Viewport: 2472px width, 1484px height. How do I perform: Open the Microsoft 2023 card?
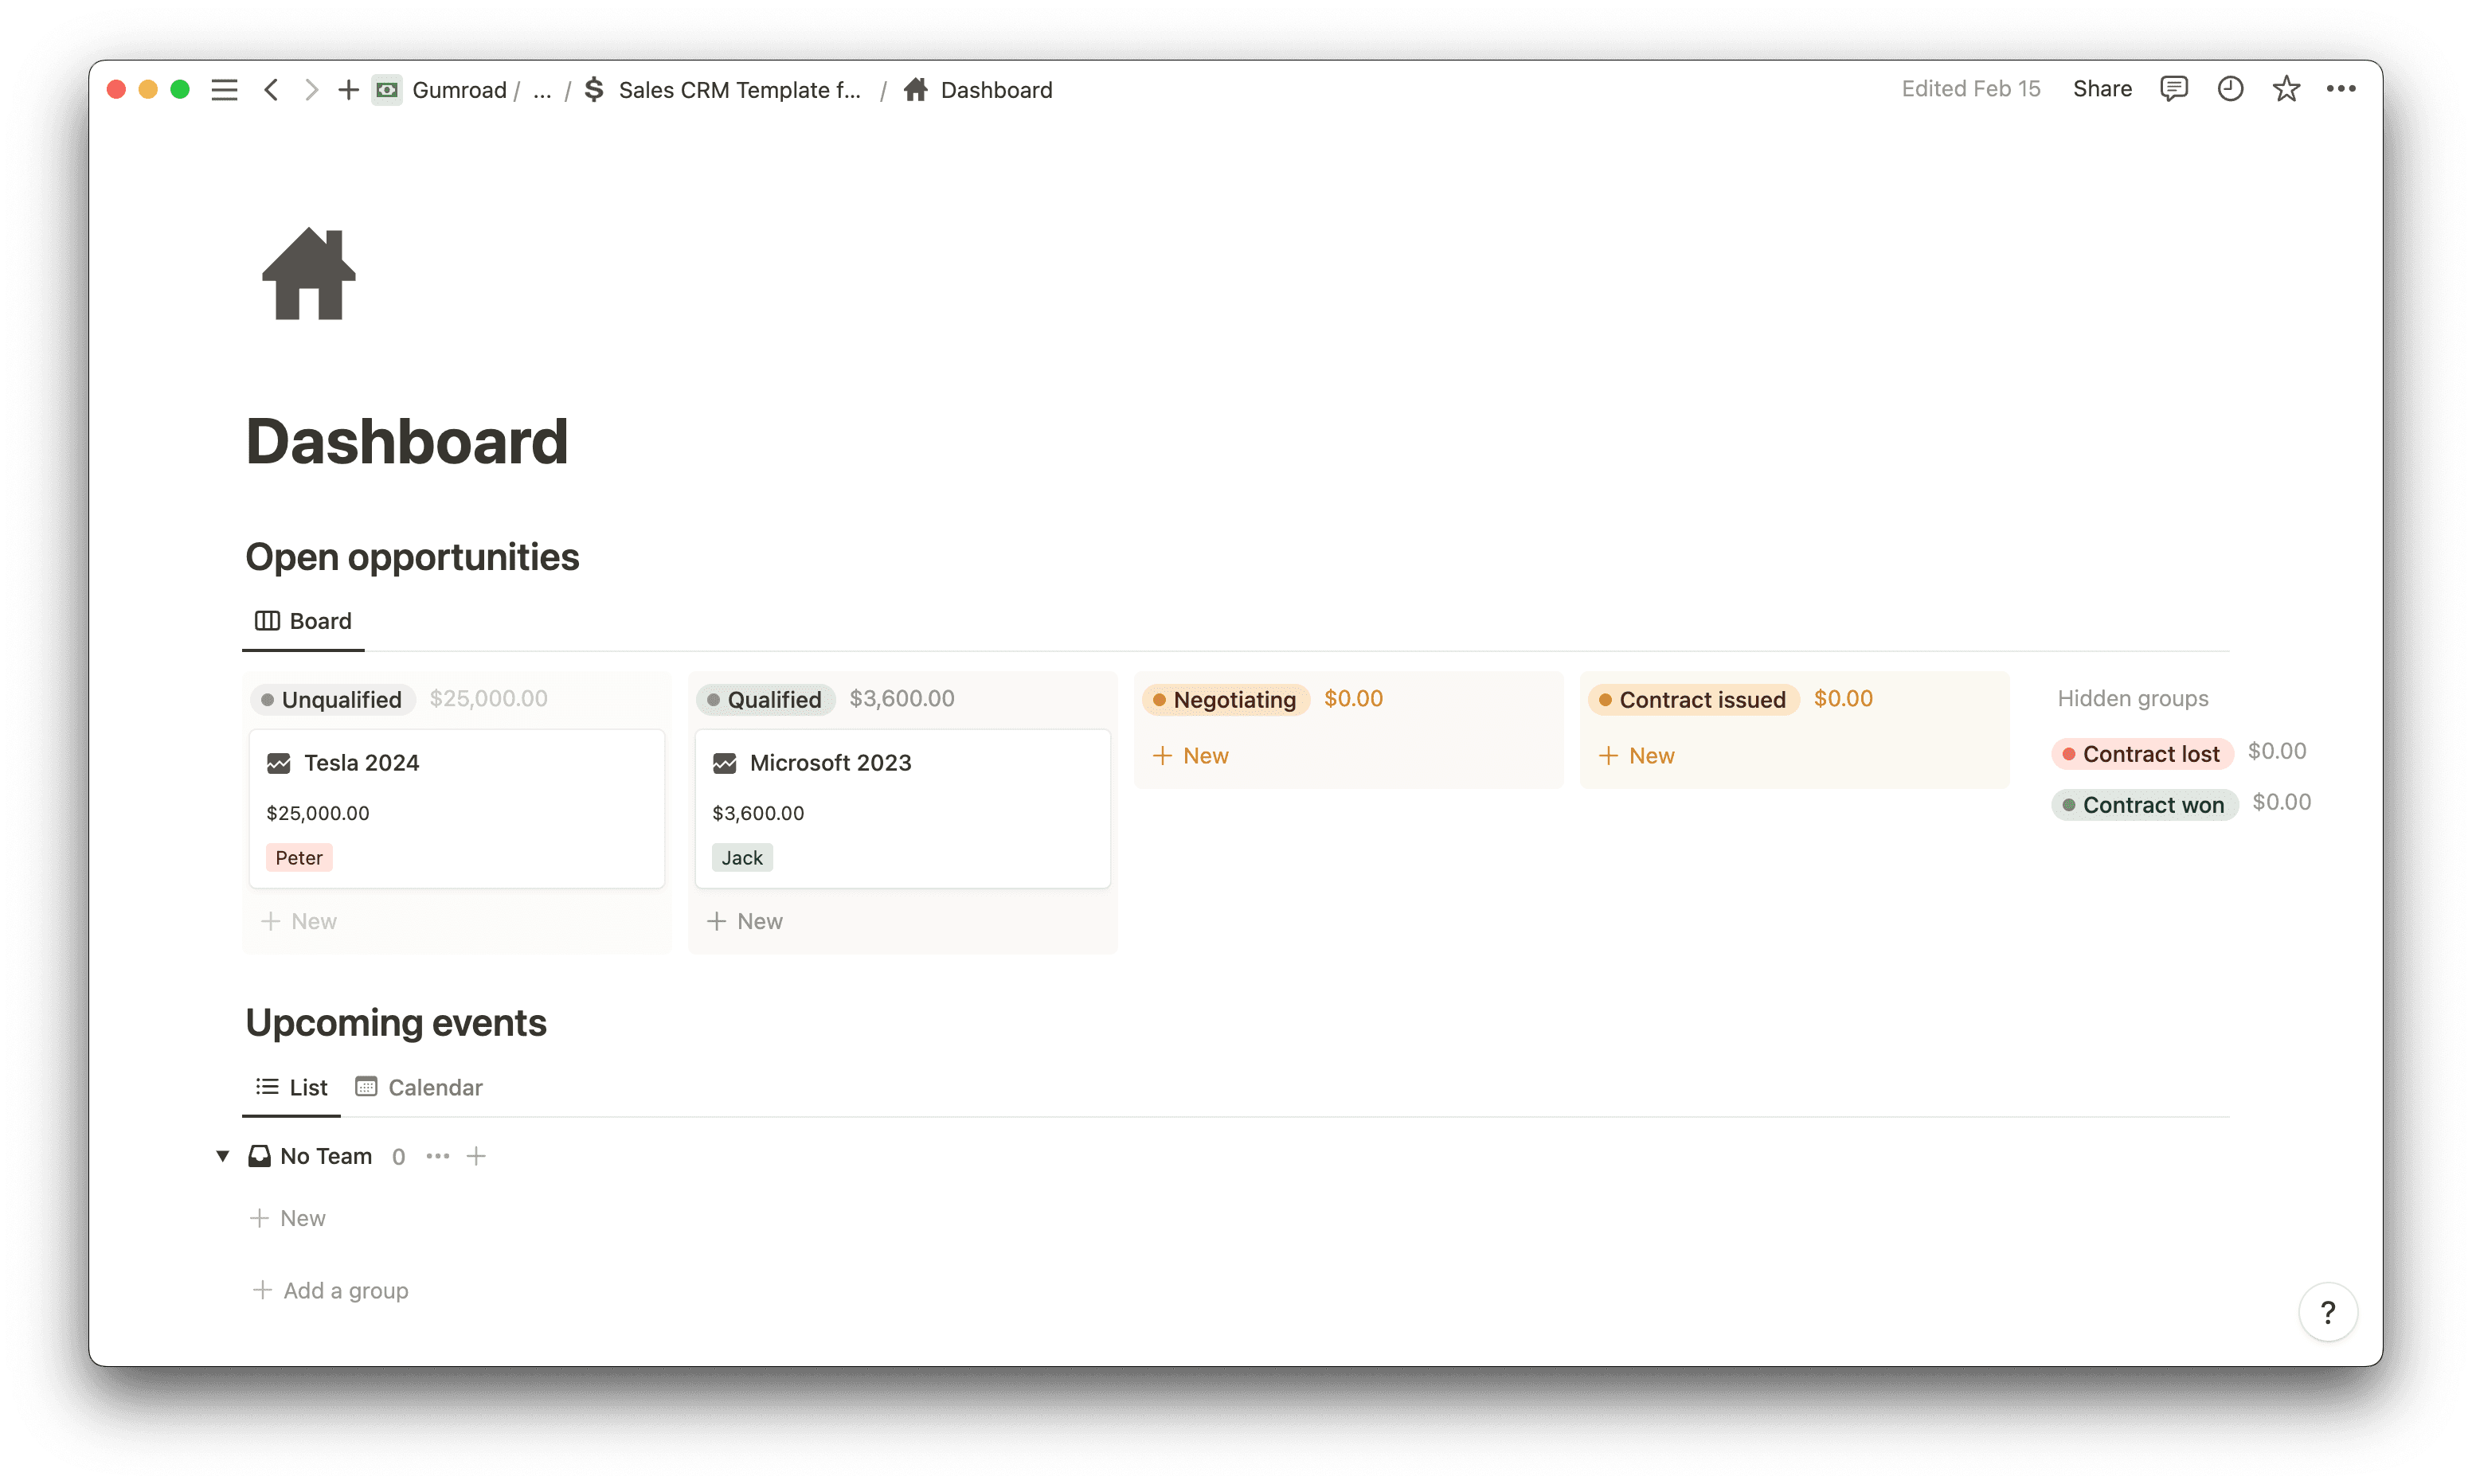903,809
